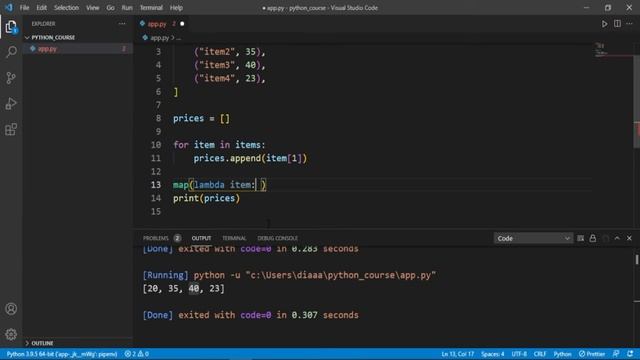Click unsaved dot on app.py tab

pyautogui.click(x=182, y=24)
